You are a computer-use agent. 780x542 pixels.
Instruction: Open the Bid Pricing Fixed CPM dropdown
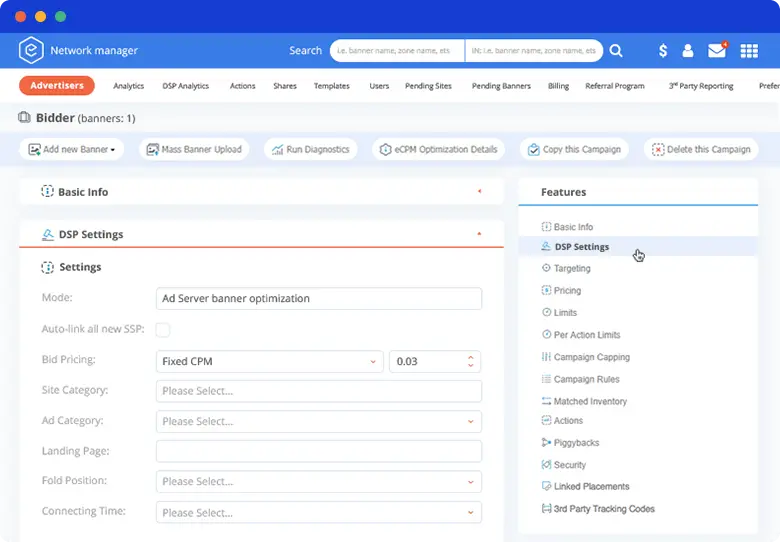[x=269, y=361]
